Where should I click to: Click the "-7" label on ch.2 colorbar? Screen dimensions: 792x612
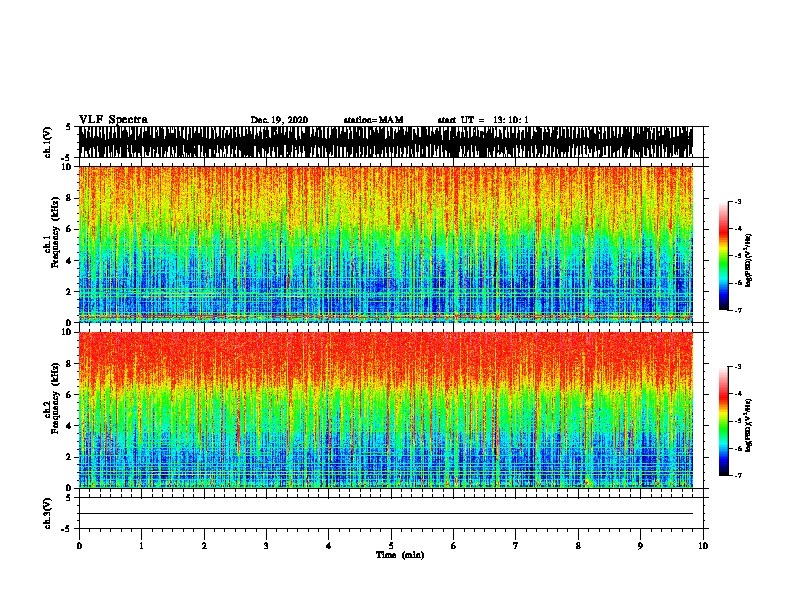(x=738, y=476)
